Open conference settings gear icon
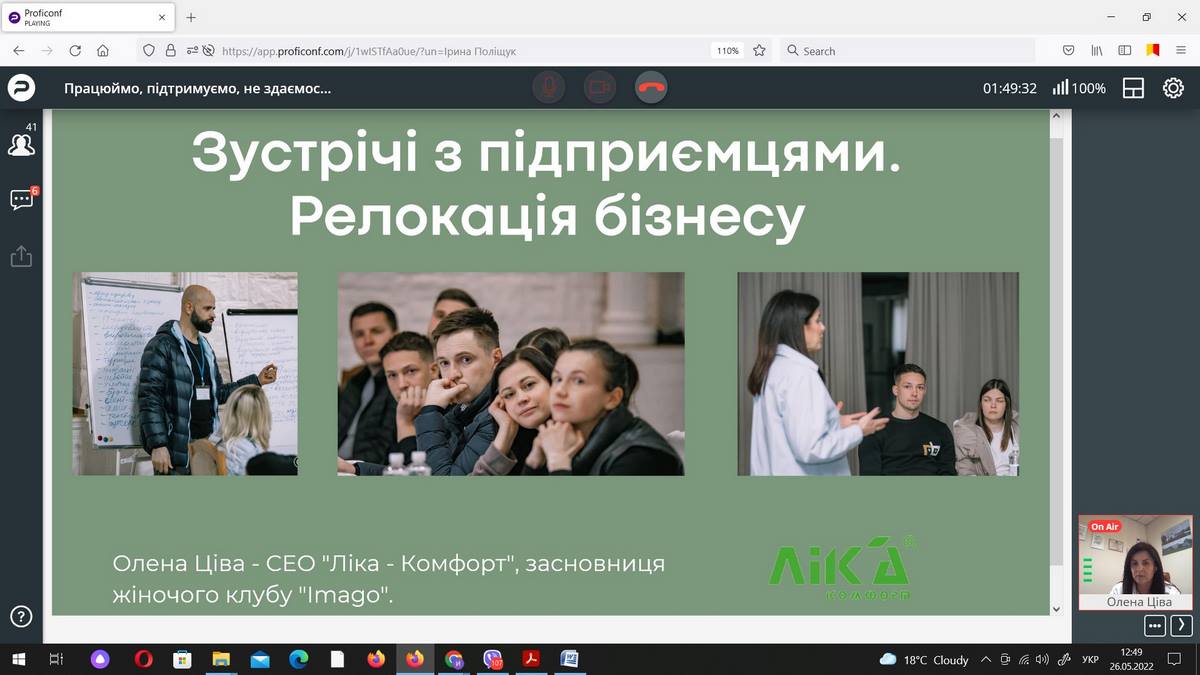The width and height of the screenshot is (1200, 675). [x=1173, y=88]
